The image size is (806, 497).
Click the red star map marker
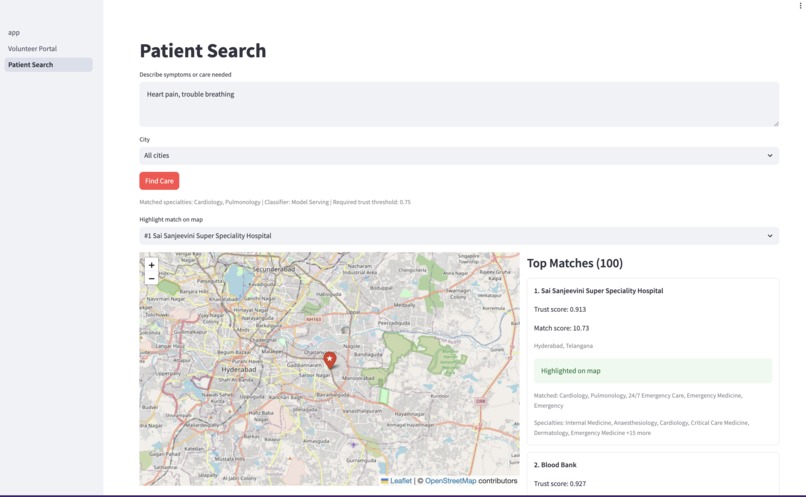329,360
